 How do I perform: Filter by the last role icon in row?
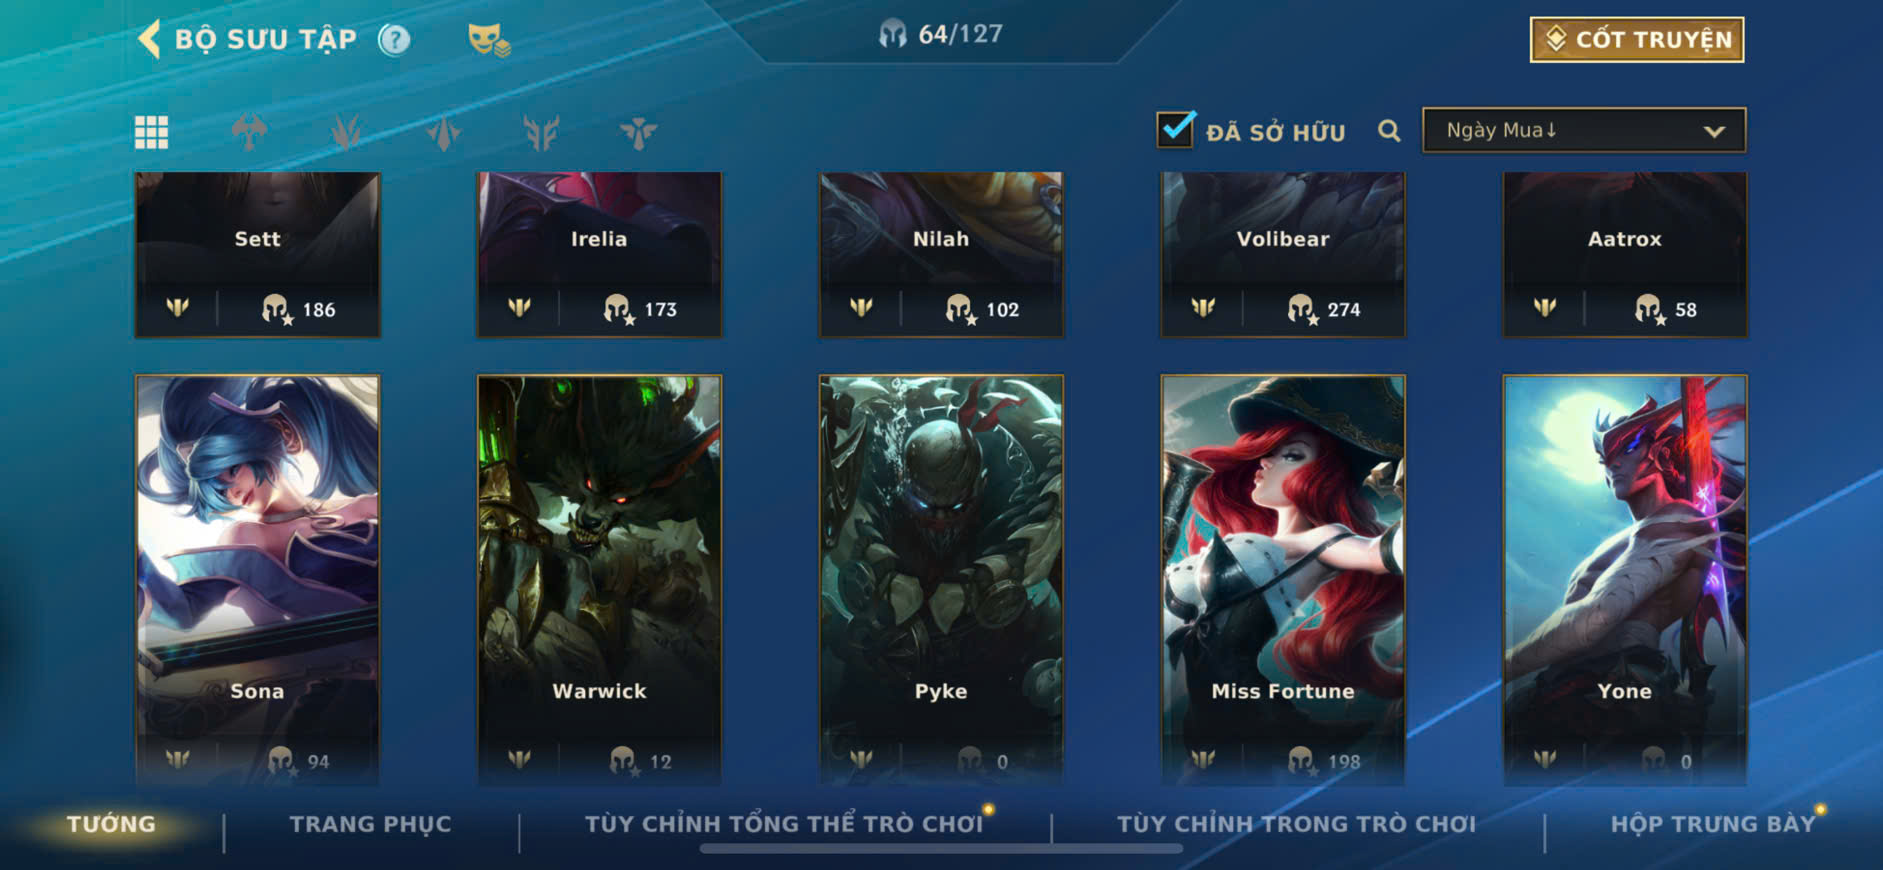638,132
